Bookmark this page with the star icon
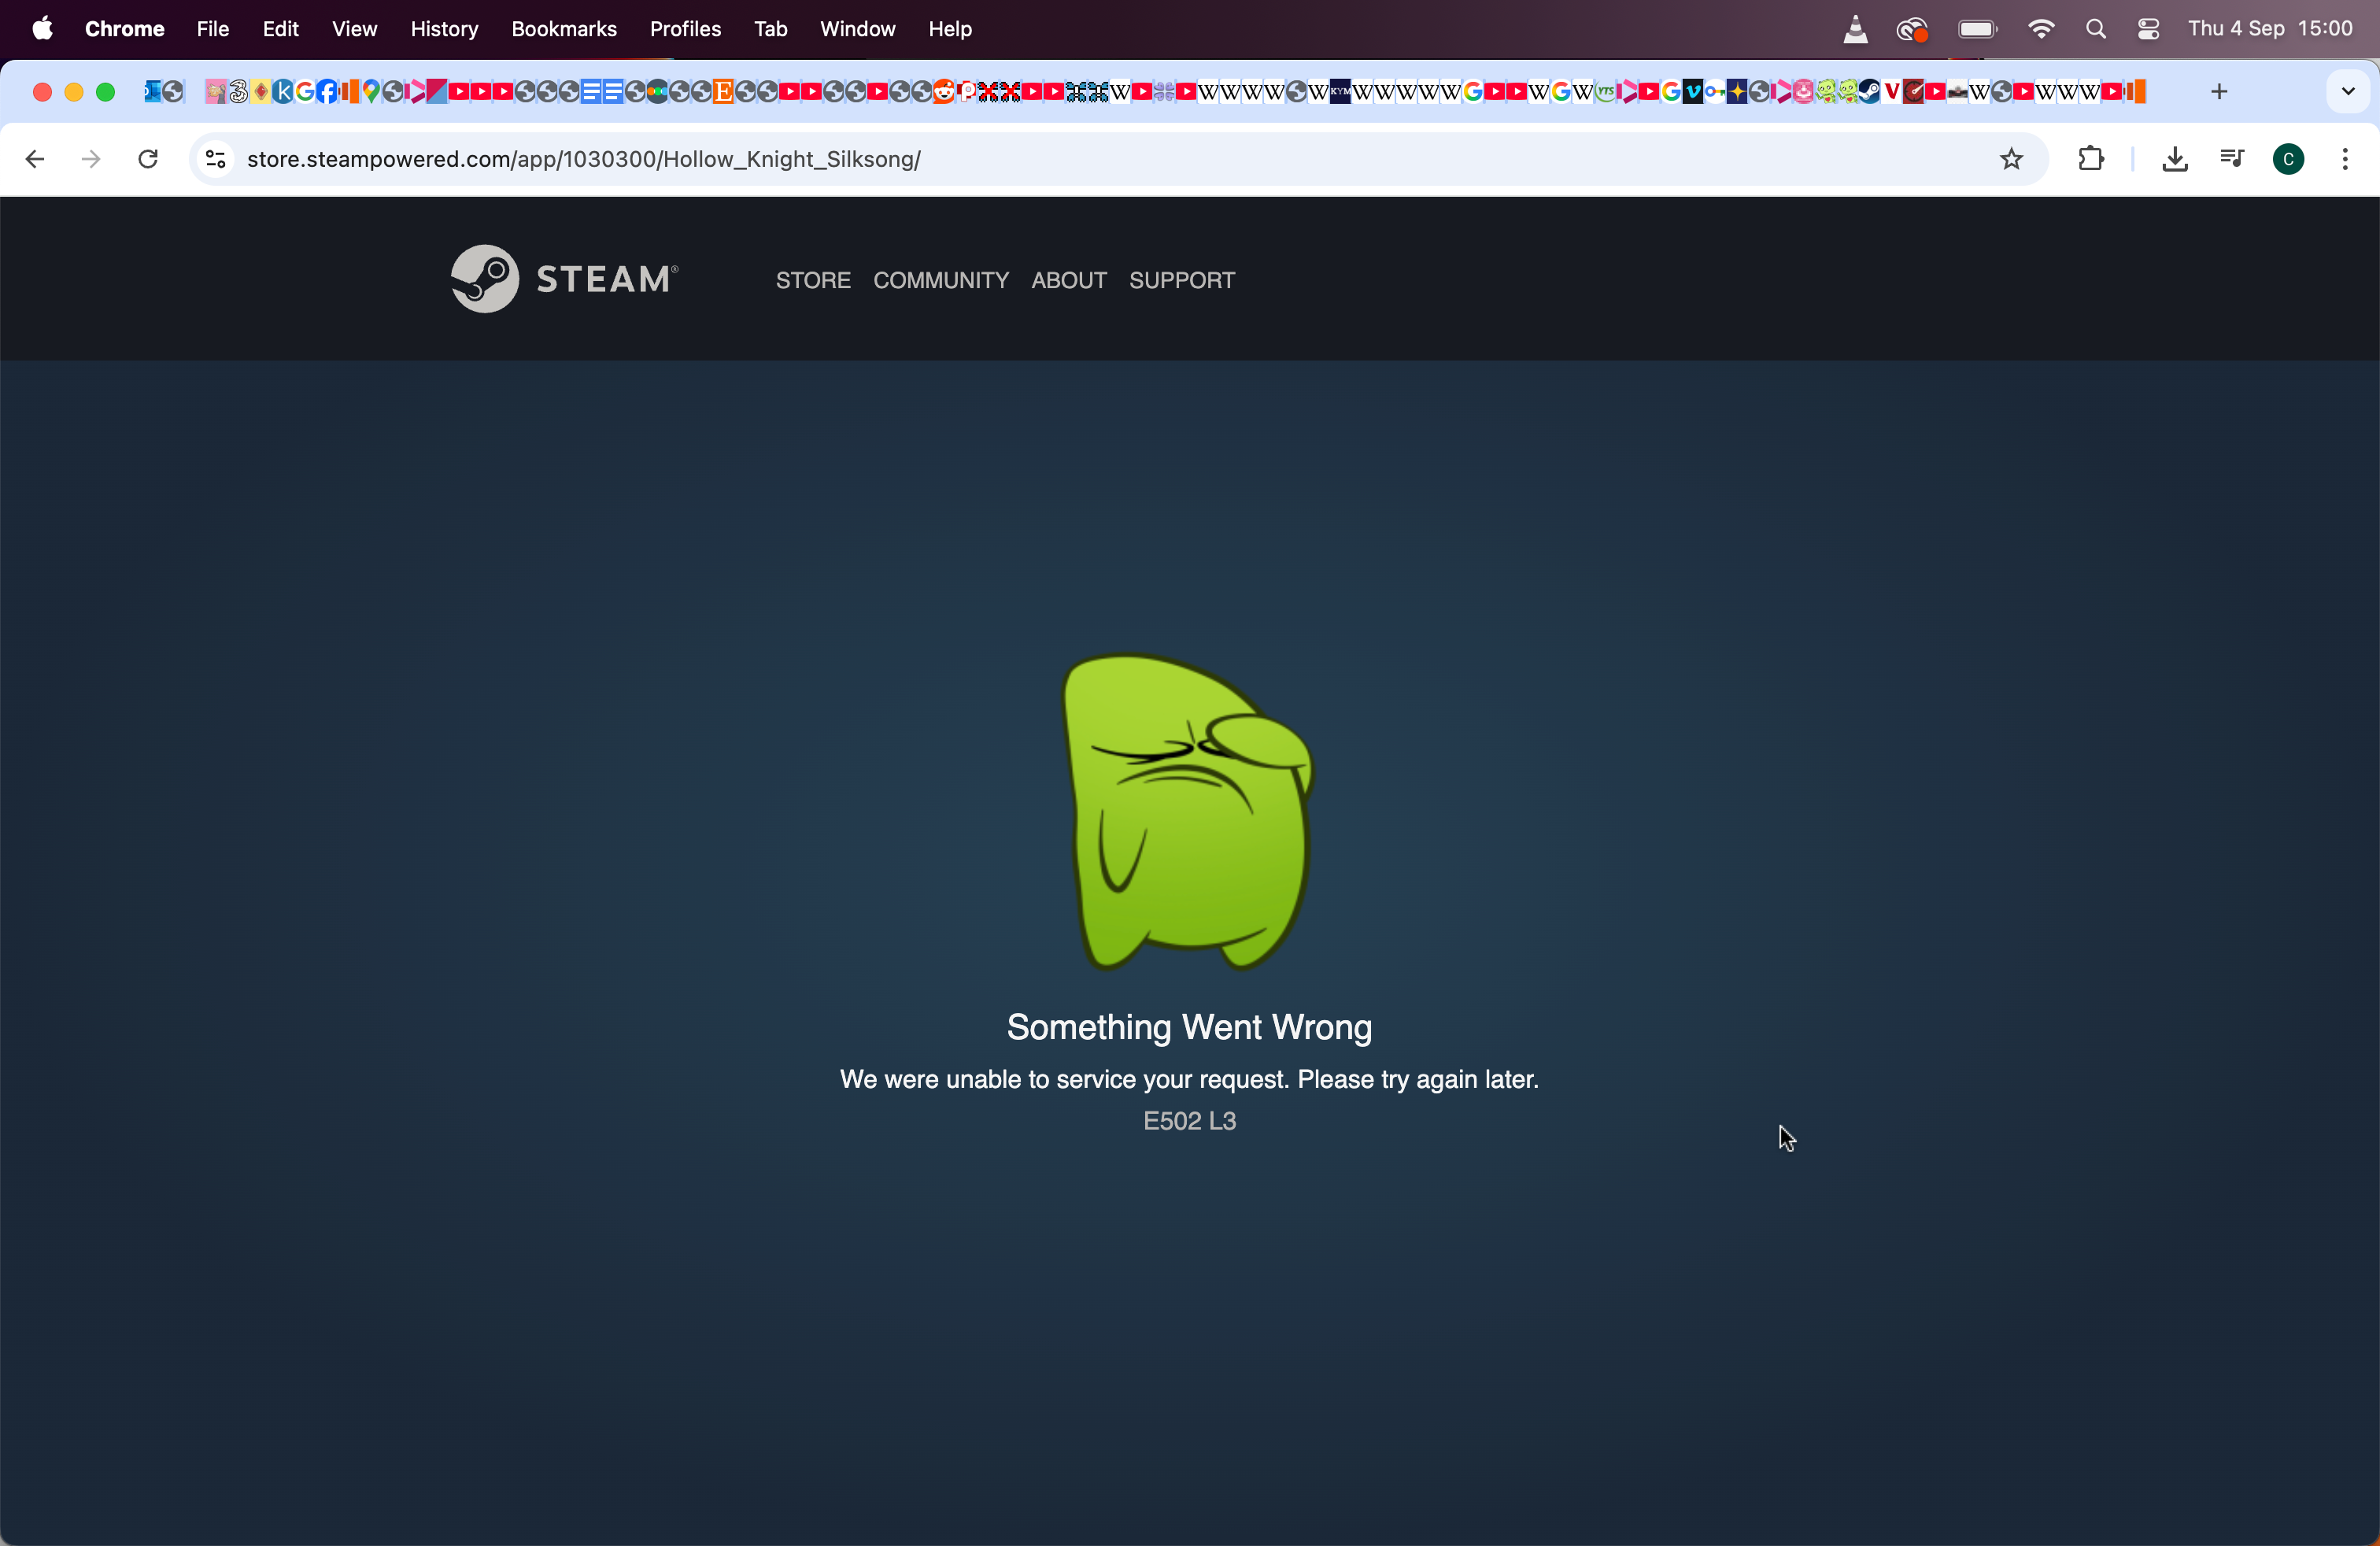The height and width of the screenshot is (1546, 2380). [2011, 159]
